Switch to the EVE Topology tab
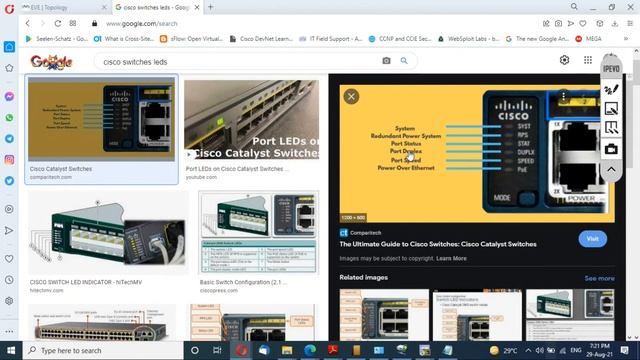Image resolution: width=640 pixels, height=360 pixels. tap(60, 7)
